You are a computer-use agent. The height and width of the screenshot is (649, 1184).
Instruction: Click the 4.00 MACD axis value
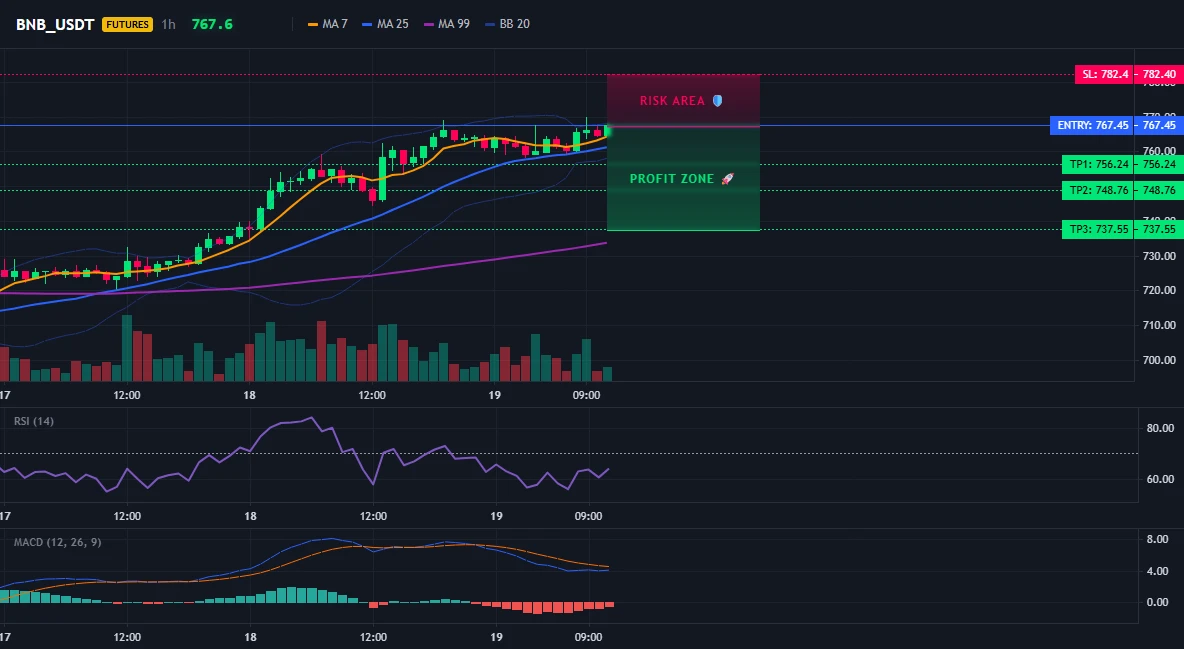pyautogui.click(x=1158, y=571)
